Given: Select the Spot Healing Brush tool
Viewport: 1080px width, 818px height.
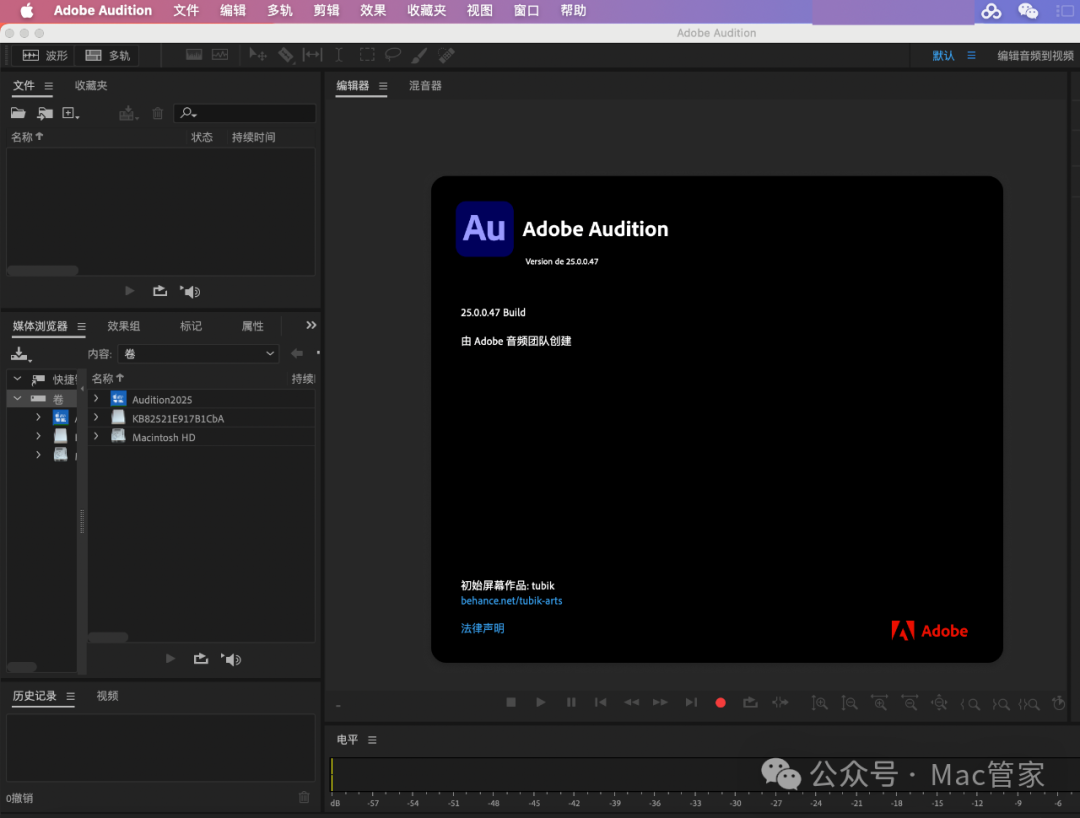Looking at the screenshot, I should point(446,55).
